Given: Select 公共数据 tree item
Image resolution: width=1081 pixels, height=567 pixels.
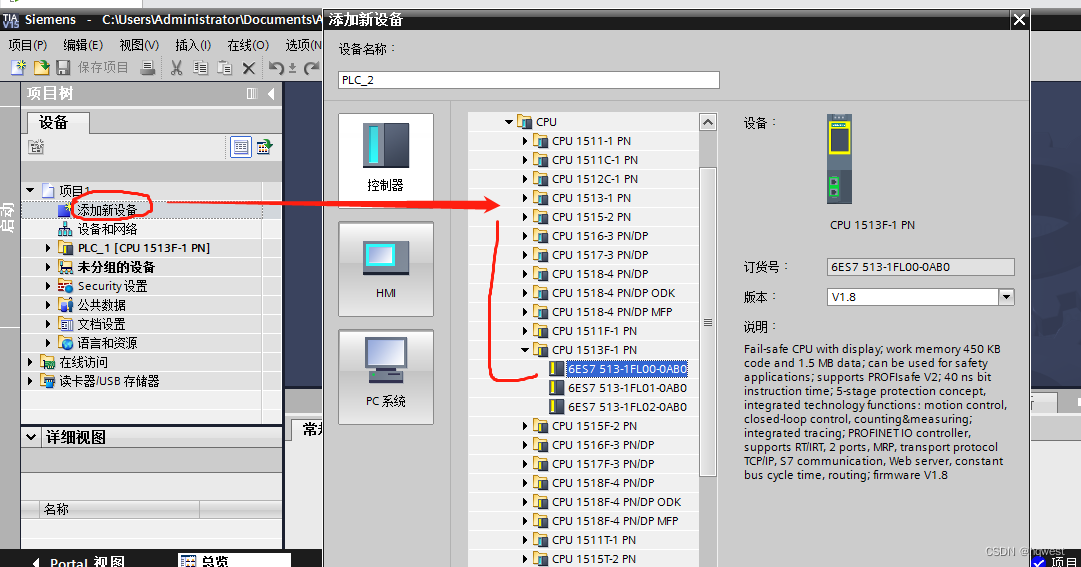Looking at the screenshot, I should tap(101, 305).
